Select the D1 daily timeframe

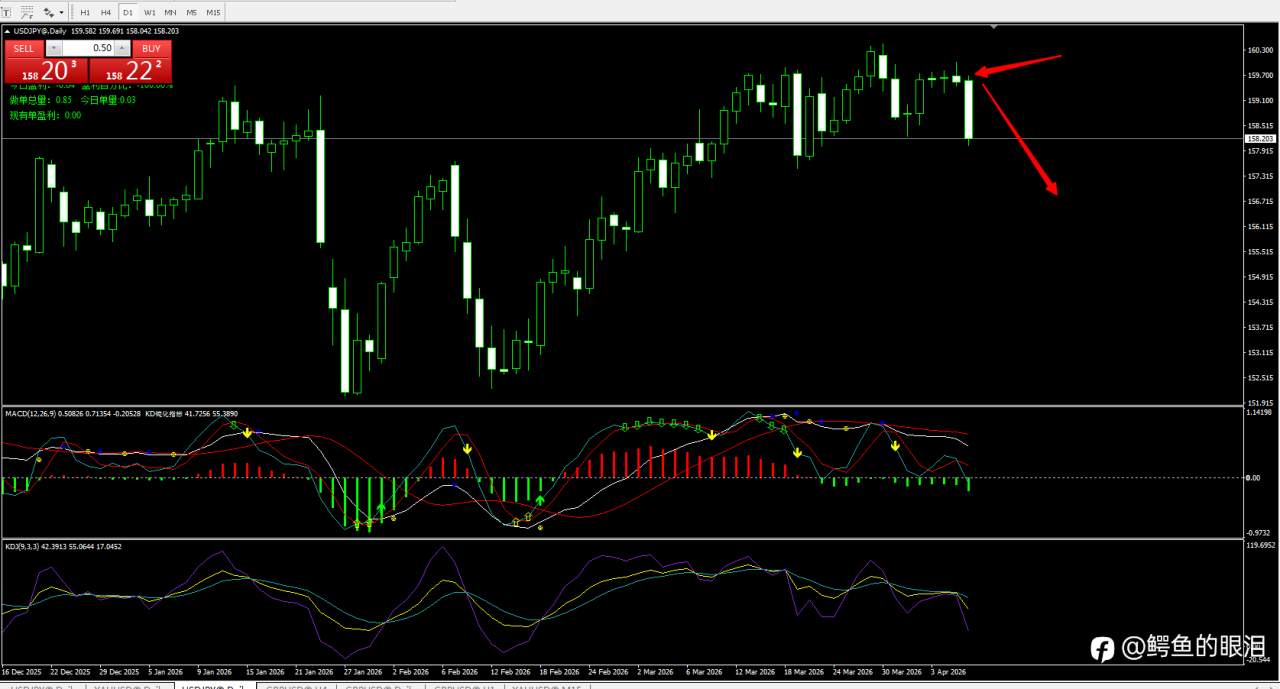(x=128, y=13)
